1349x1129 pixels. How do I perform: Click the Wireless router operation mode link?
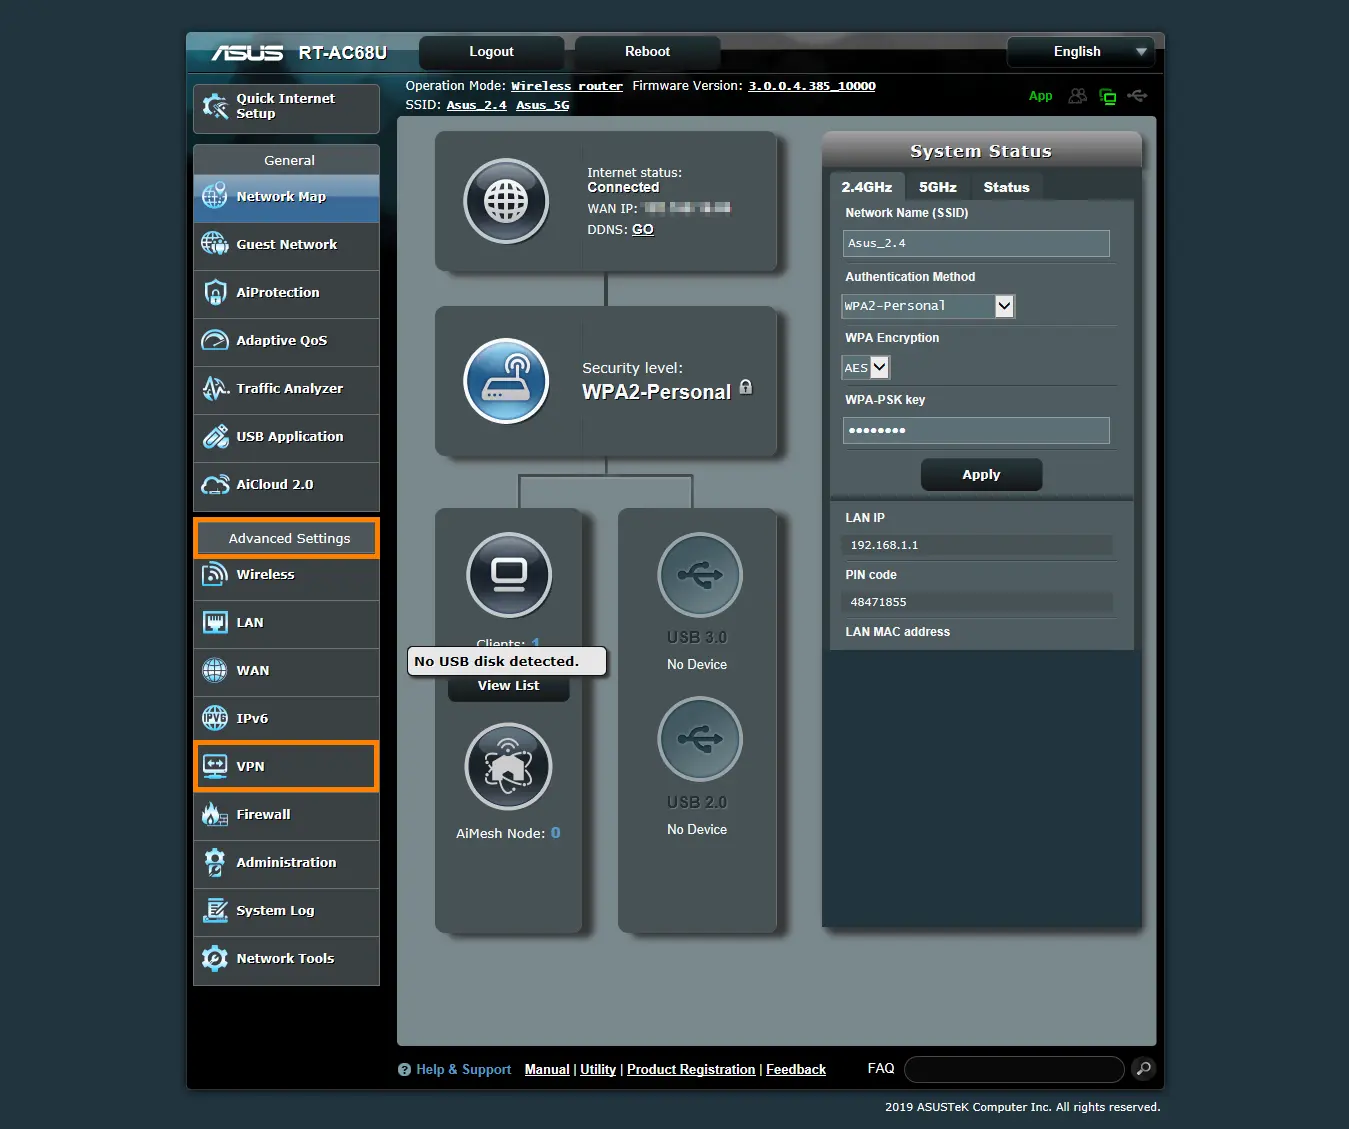click(x=567, y=86)
